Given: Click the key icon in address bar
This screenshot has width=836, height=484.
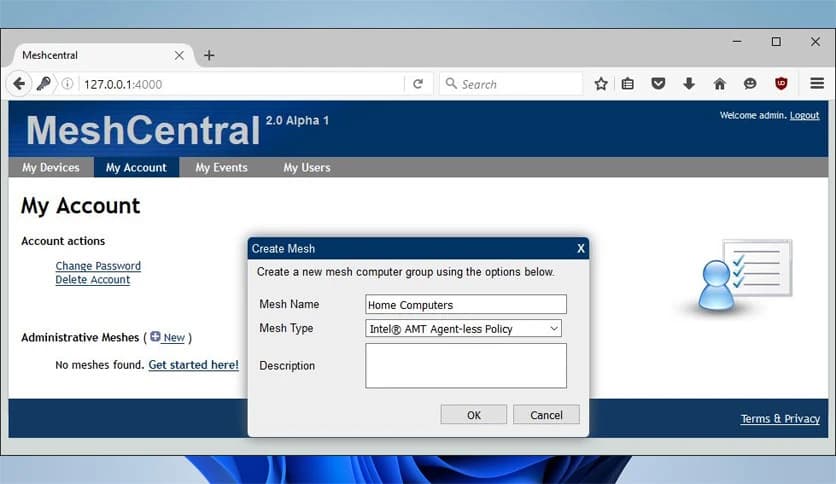Looking at the screenshot, I should [x=43, y=84].
